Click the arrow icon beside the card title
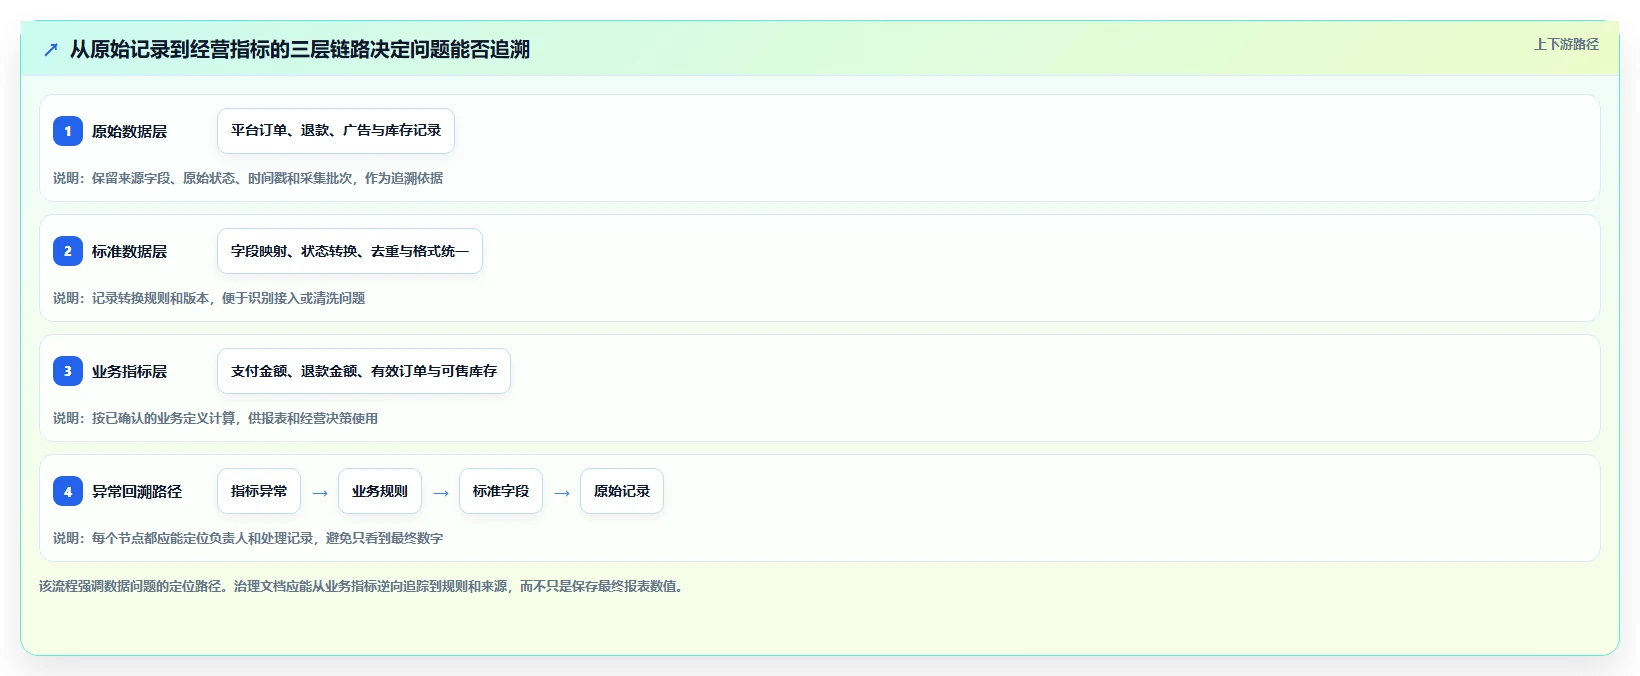Viewport: 1640px width, 676px height. (x=51, y=49)
